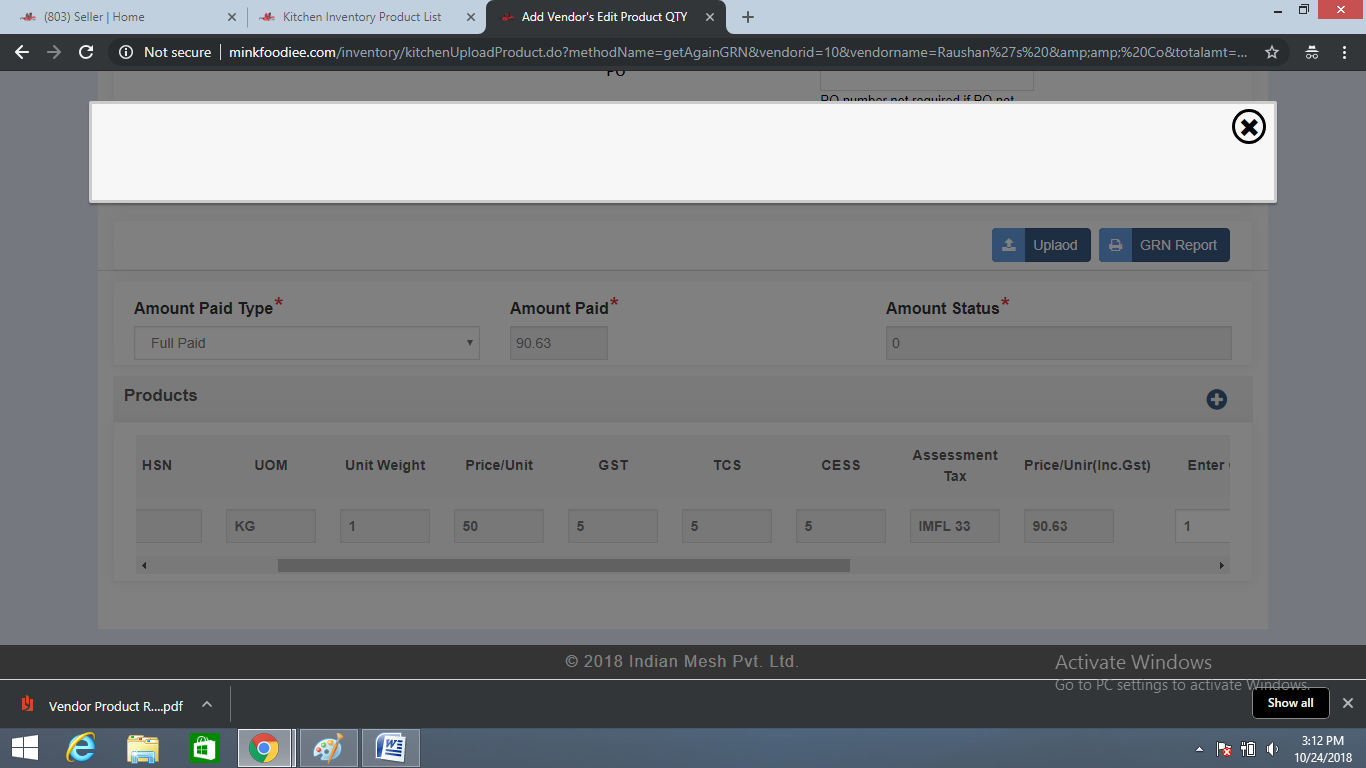
Task: Click Show all downloads button
Action: coord(1290,703)
